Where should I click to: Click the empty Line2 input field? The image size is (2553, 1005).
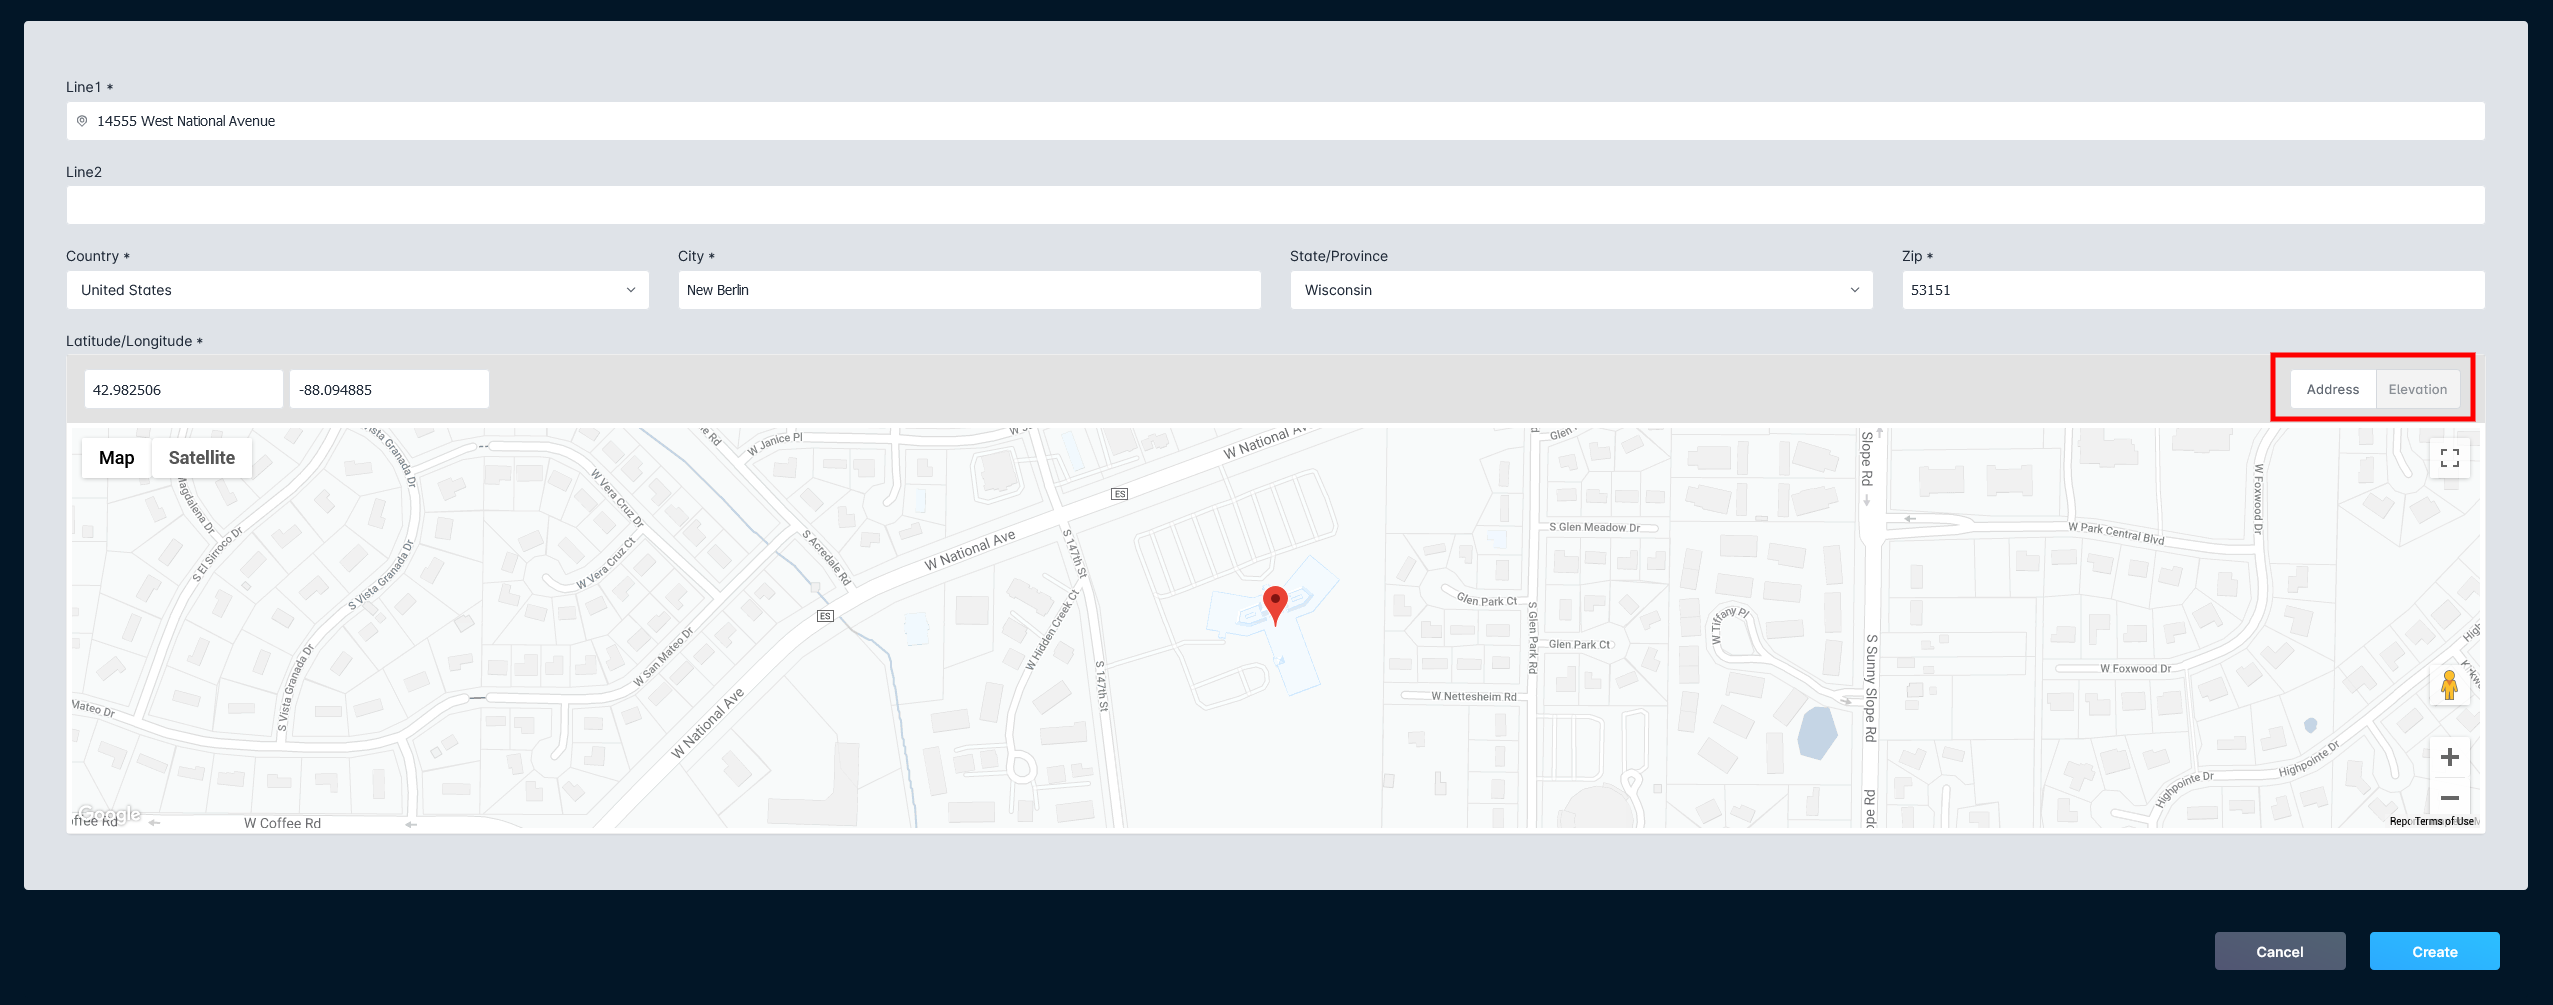pyautogui.click(x=1276, y=205)
